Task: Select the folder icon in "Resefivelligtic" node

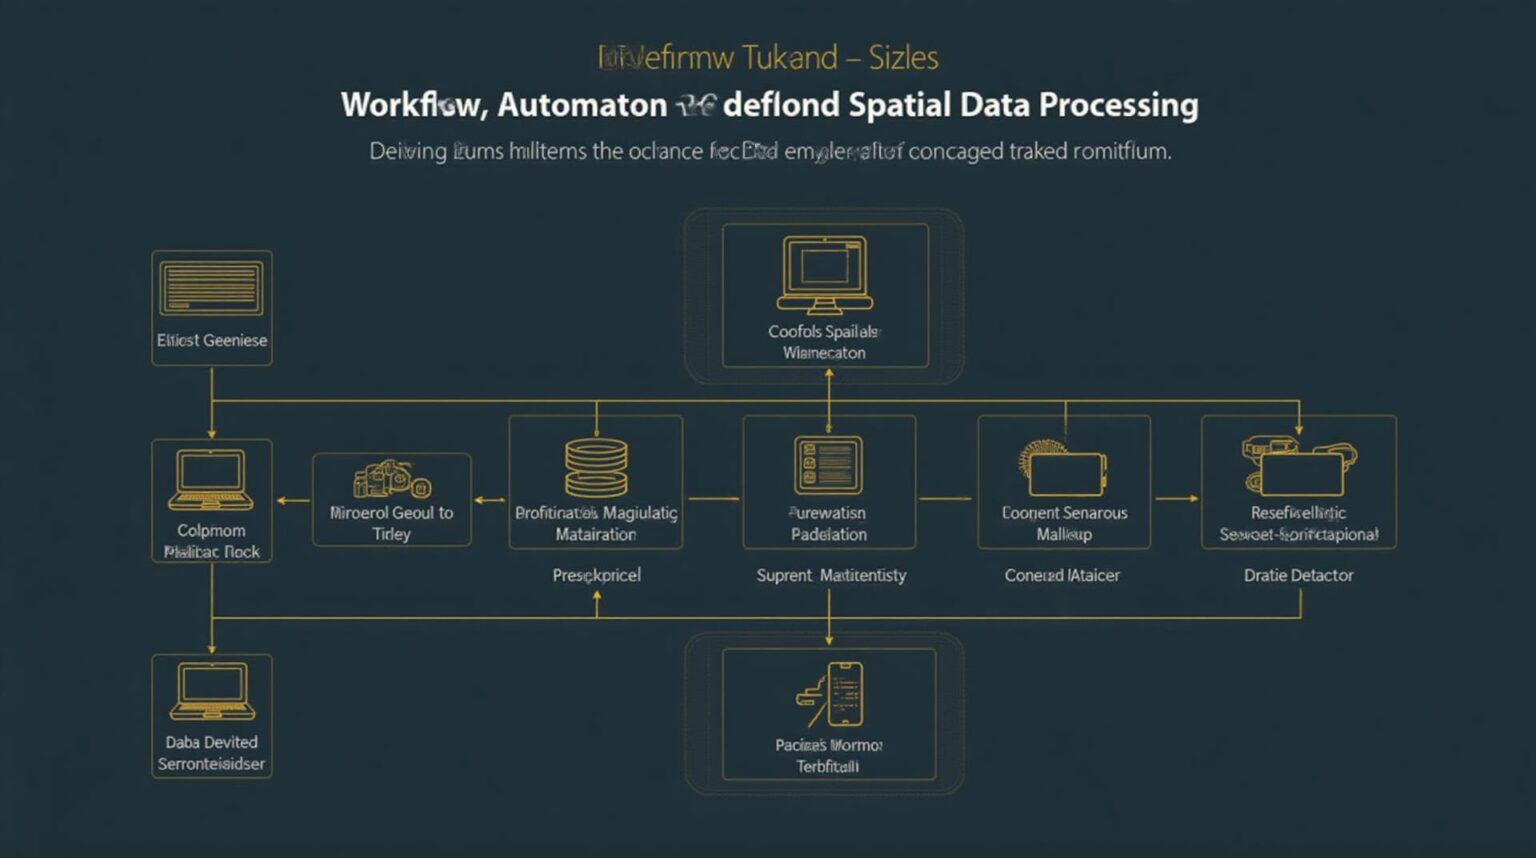Action: click(x=1298, y=468)
